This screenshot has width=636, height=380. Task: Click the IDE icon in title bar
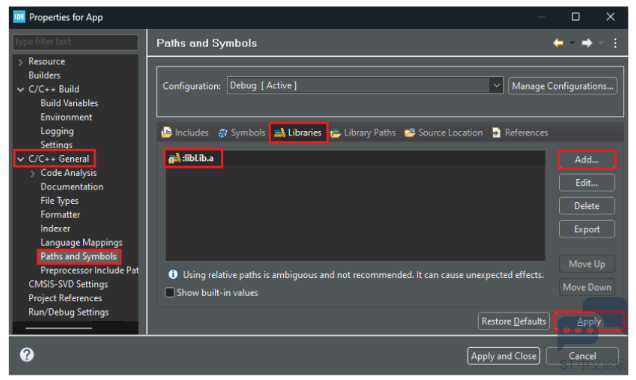pyautogui.click(x=19, y=17)
